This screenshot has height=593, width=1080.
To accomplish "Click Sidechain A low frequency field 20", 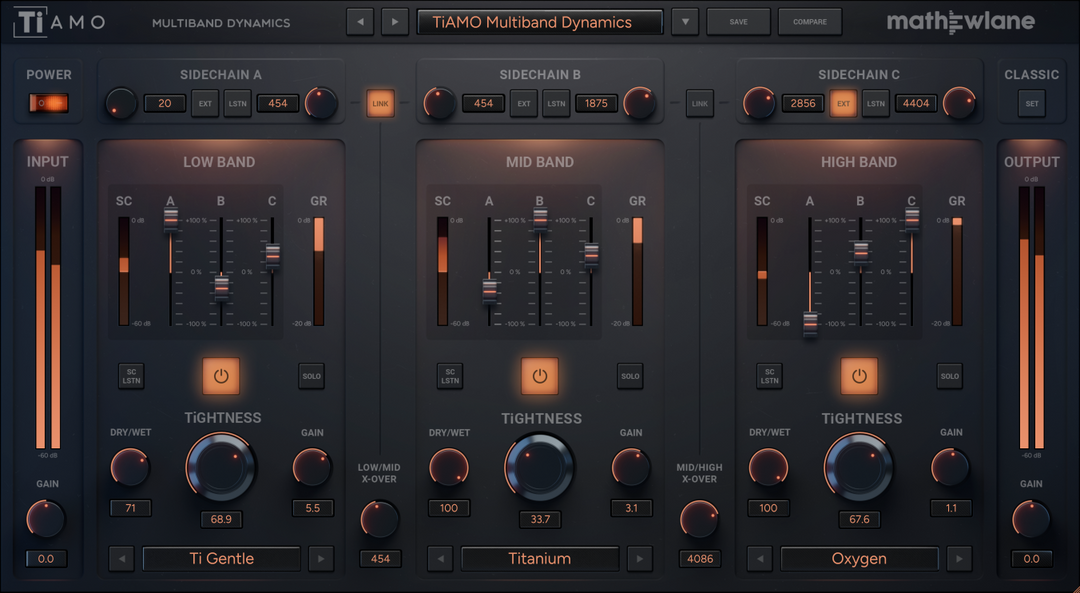I will pos(165,103).
